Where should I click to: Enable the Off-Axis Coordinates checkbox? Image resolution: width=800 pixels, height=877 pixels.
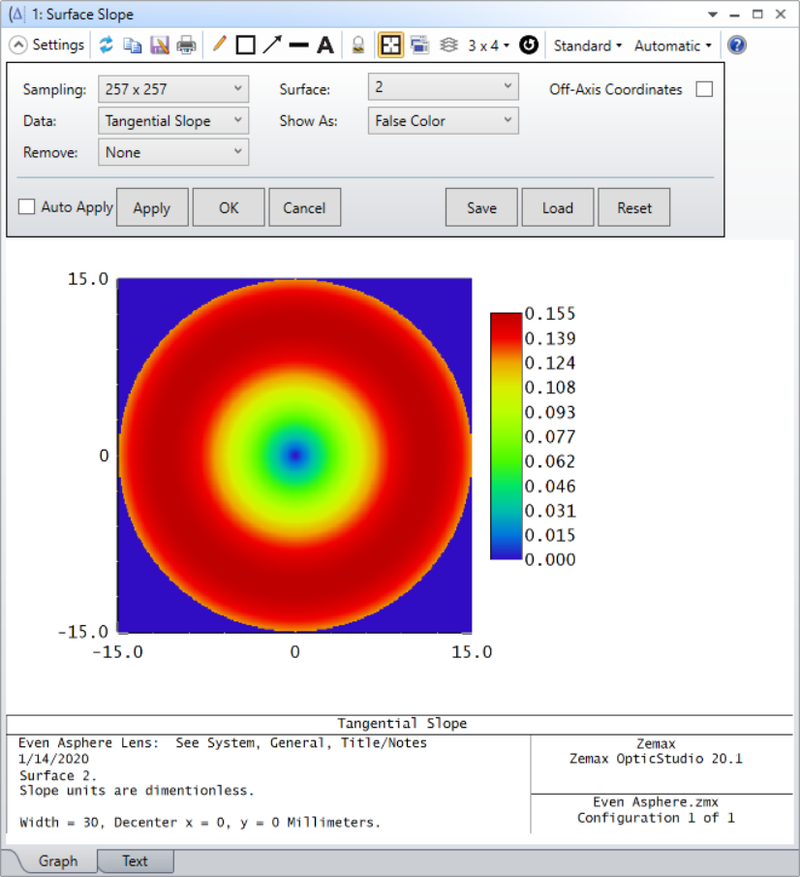tap(704, 89)
